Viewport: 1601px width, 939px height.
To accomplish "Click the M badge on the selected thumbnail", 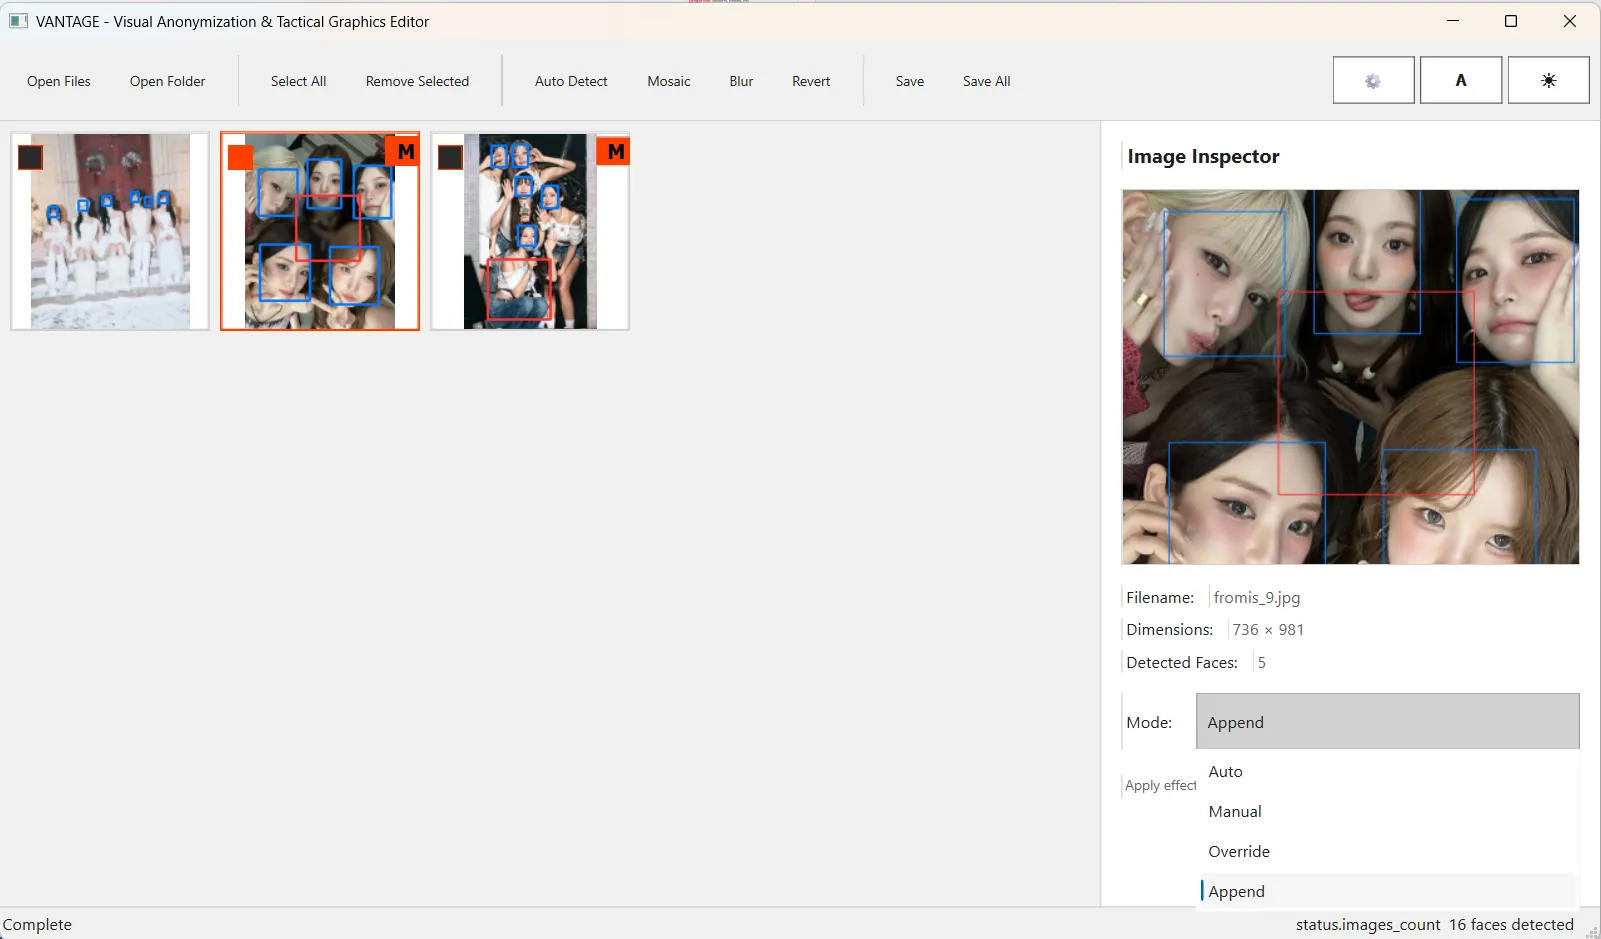I will (405, 152).
